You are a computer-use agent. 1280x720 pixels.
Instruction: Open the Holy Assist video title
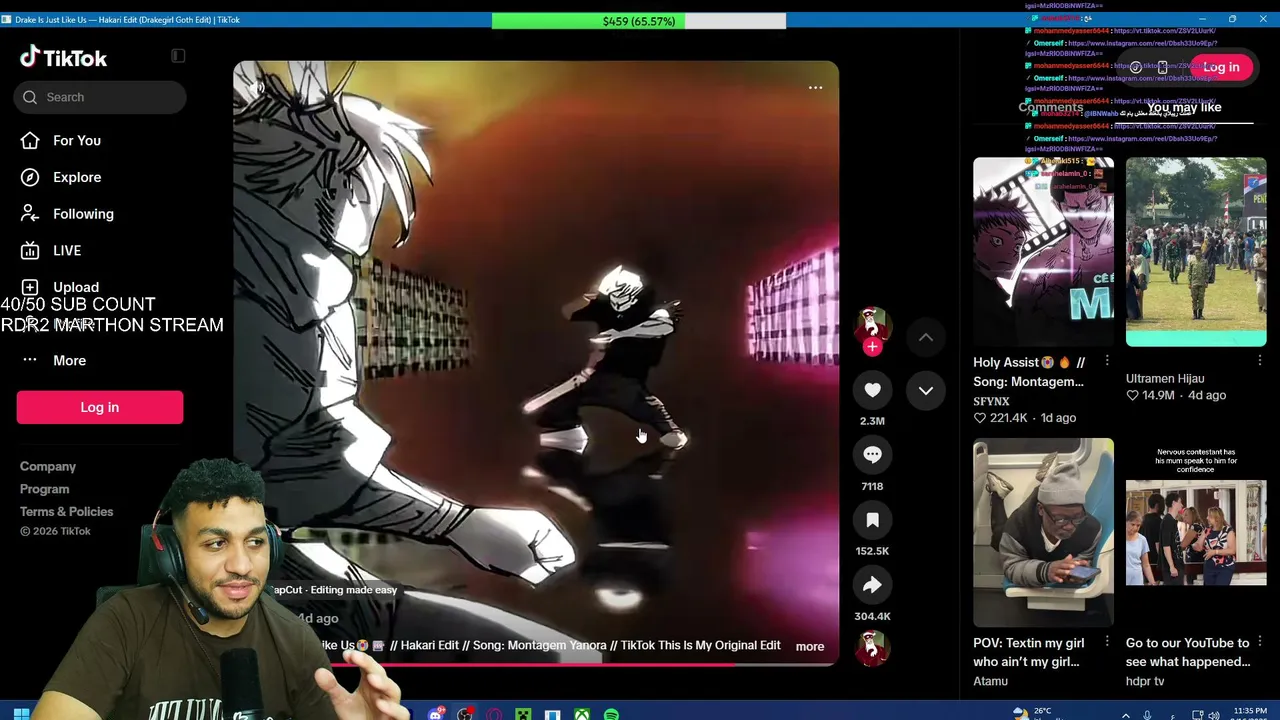pyautogui.click(x=1029, y=372)
